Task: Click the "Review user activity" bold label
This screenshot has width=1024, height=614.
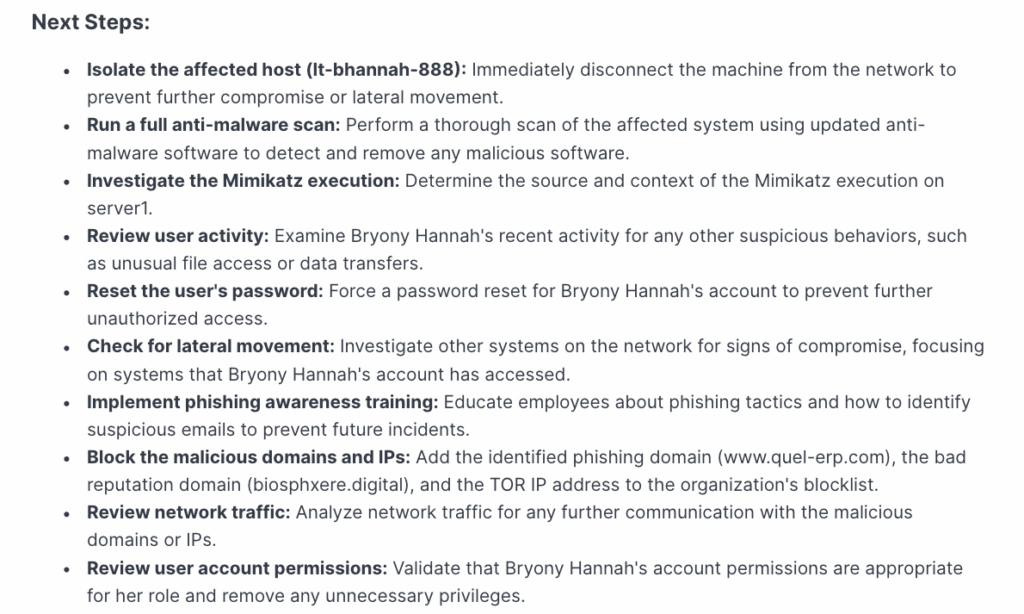Action: 177,236
